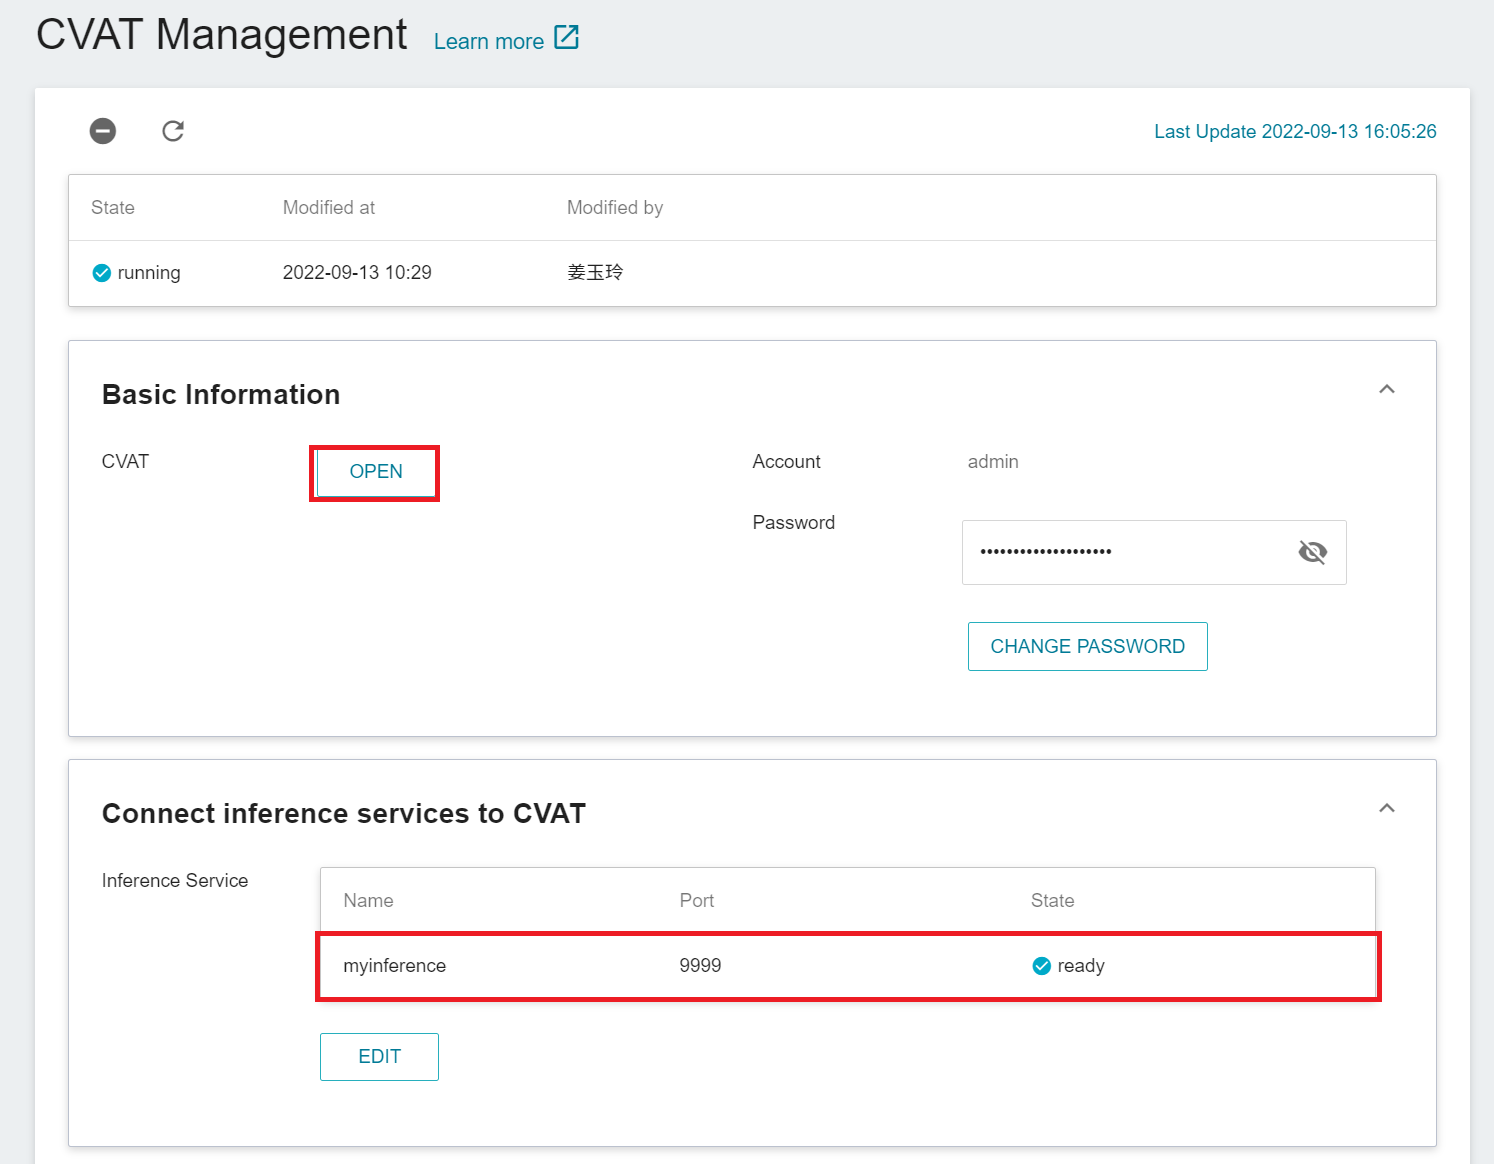This screenshot has height=1164, width=1494.
Task: Click the Port column header
Action: [x=697, y=901]
